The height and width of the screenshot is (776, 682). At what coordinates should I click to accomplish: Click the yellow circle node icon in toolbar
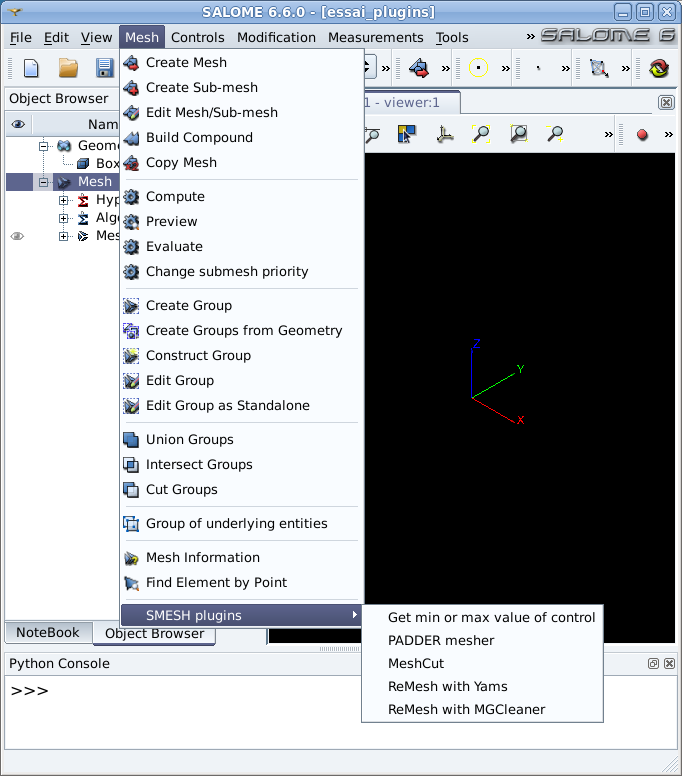[479, 68]
